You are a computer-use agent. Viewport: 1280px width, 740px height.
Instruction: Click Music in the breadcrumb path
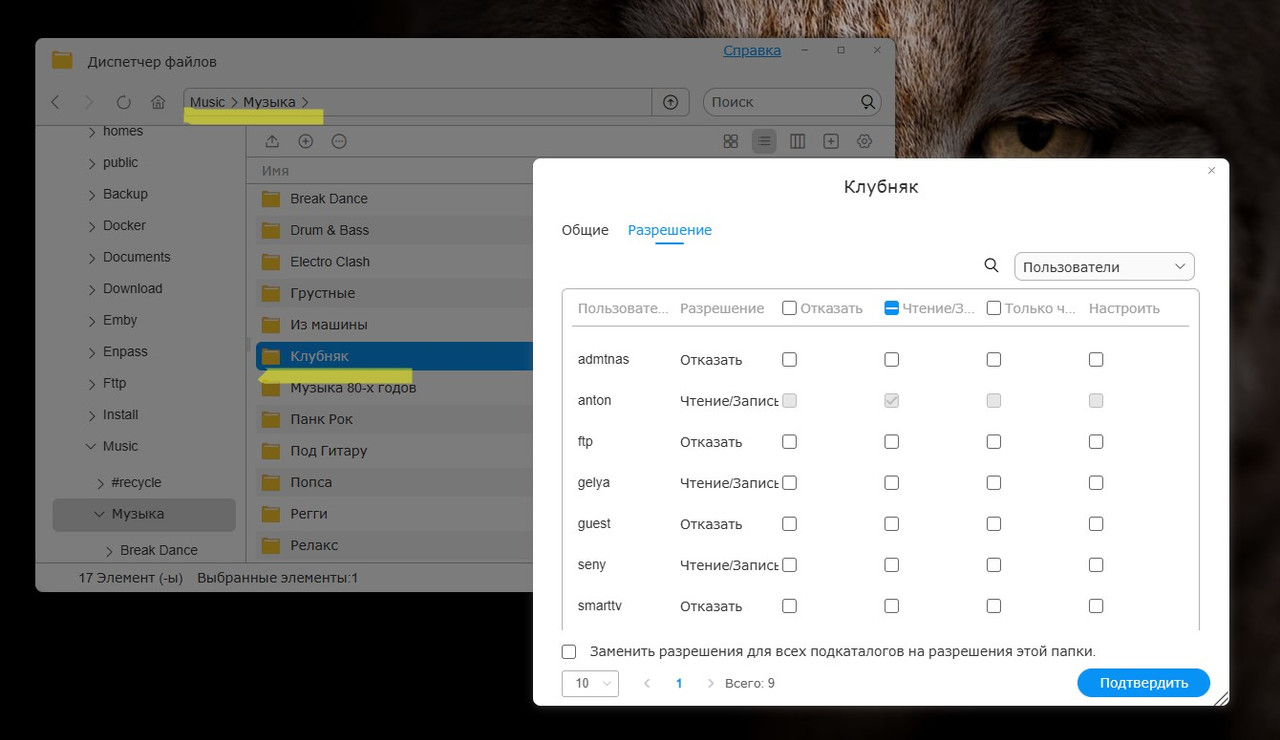[208, 102]
